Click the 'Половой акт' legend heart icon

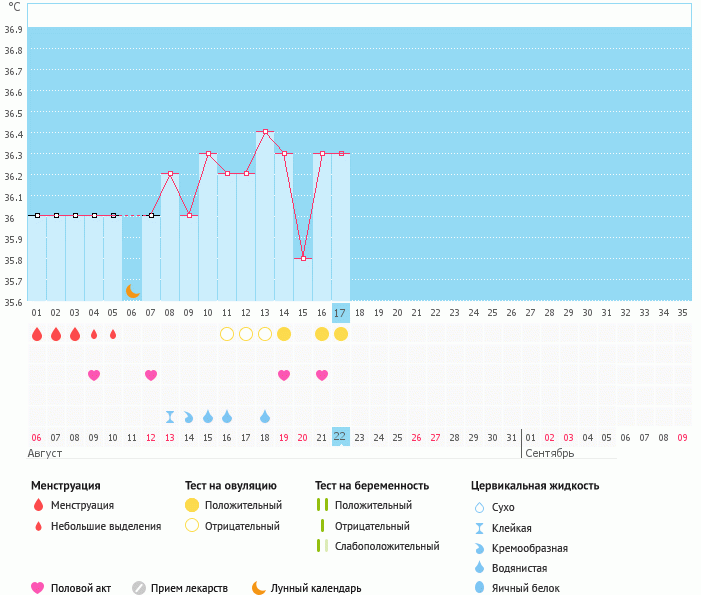[38, 588]
